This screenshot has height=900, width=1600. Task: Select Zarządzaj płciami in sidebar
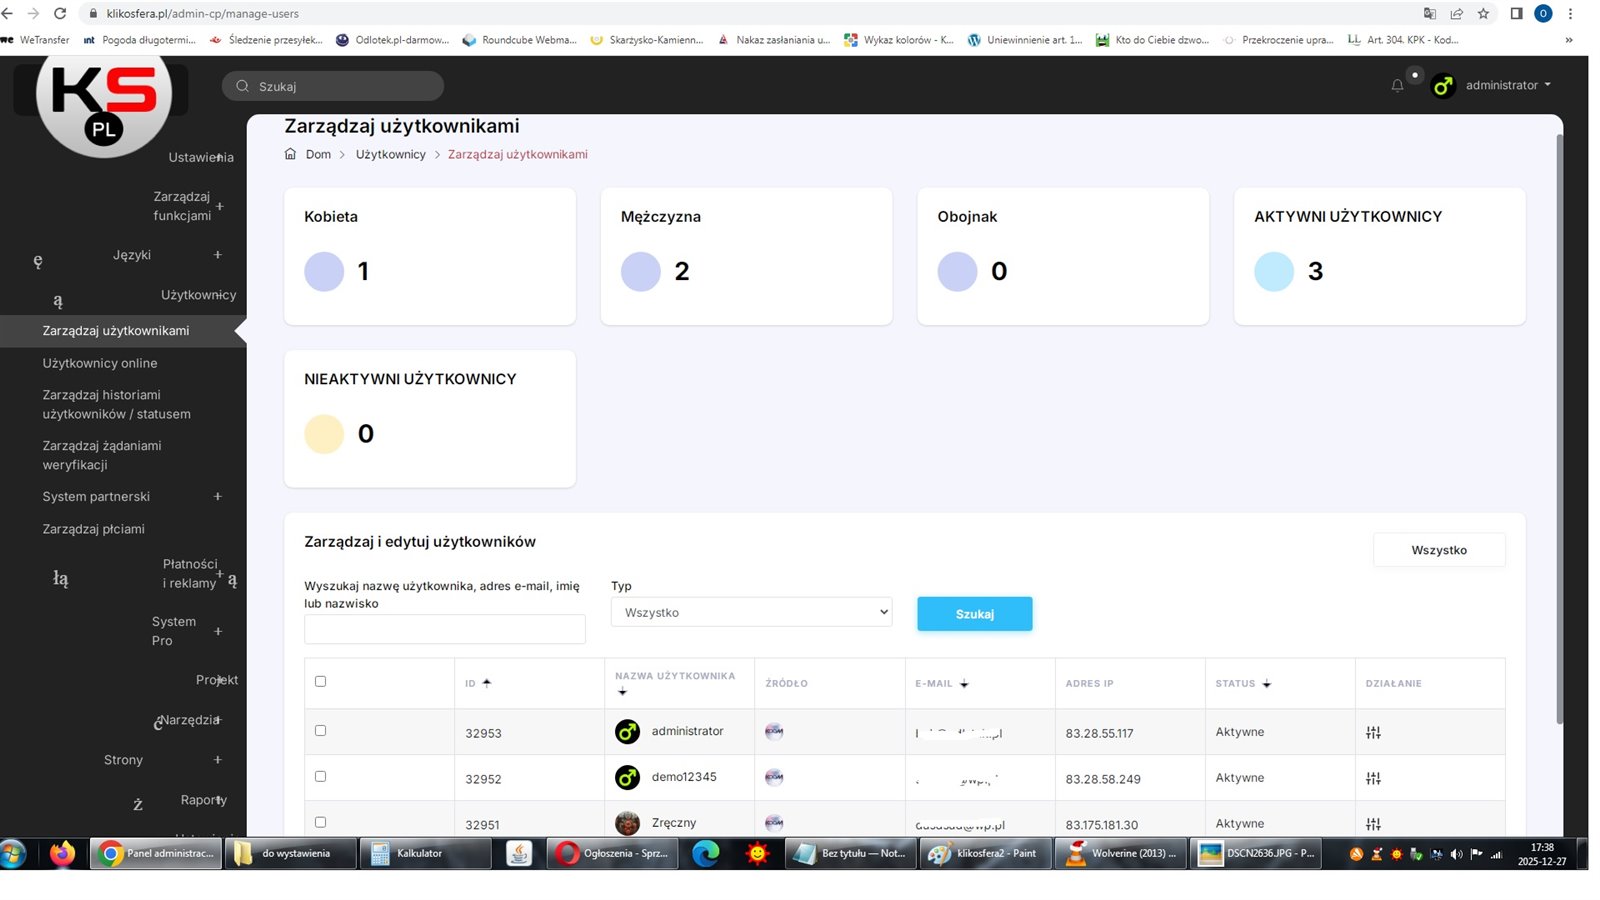[x=93, y=529]
